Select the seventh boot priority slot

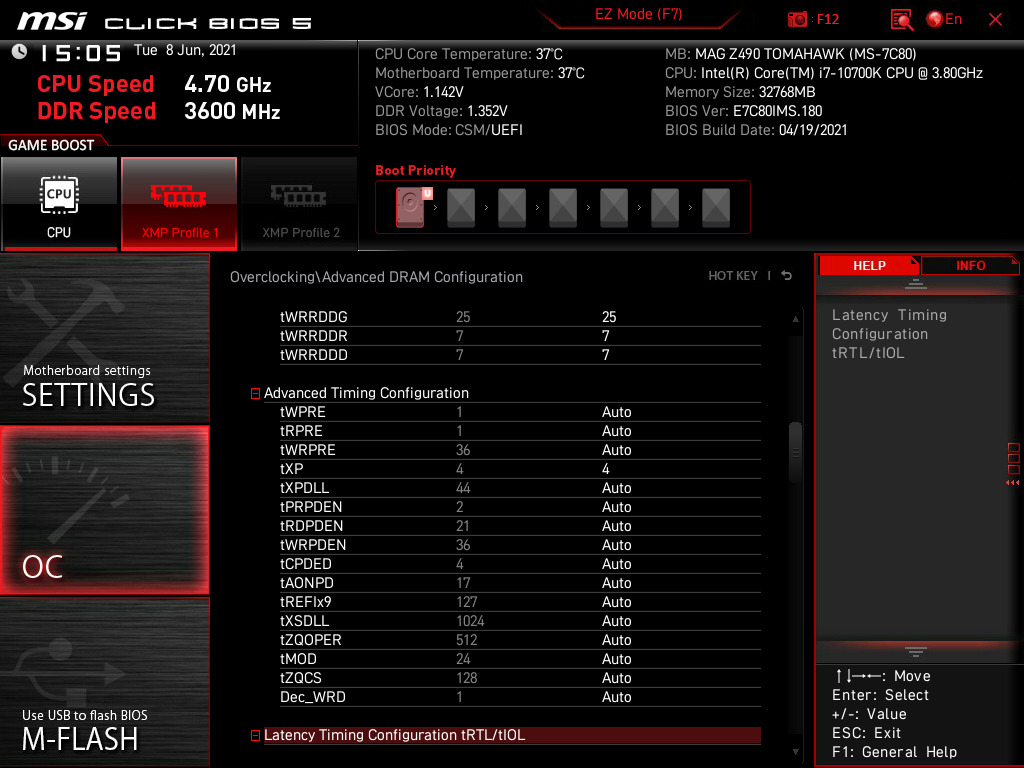(716, 208)
